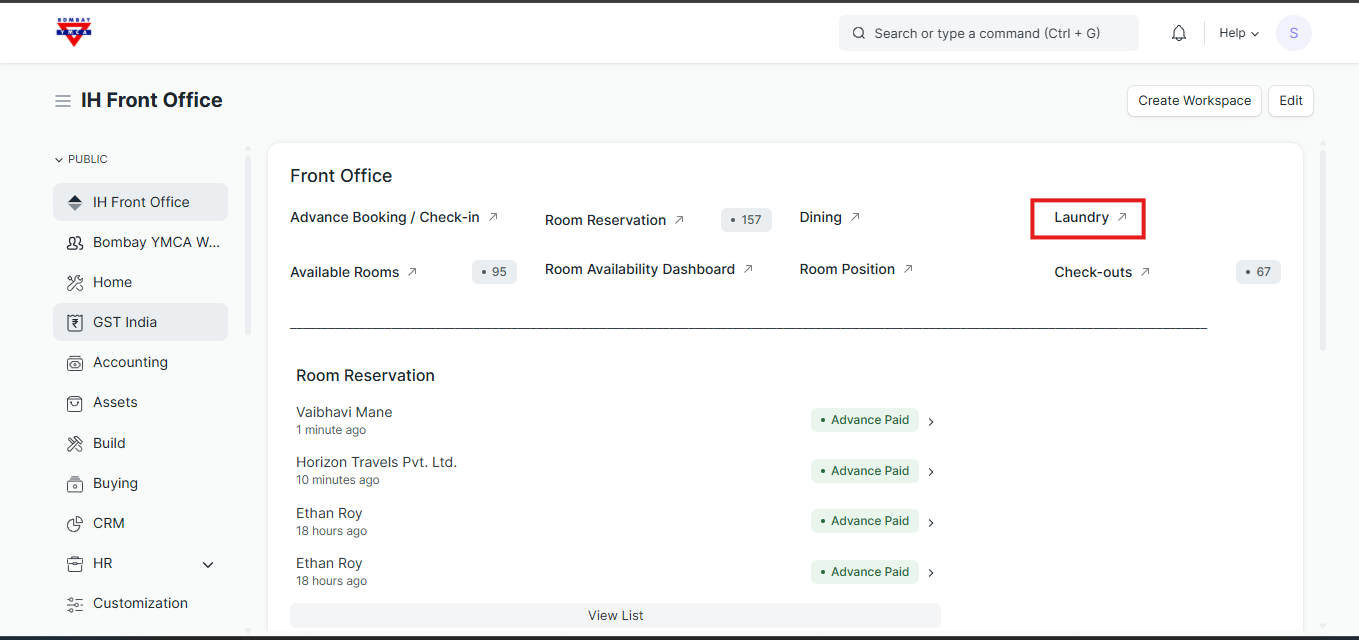This screenshot has width=1359, height=640.
Task: Click the View List button
Action: (615, 615)
